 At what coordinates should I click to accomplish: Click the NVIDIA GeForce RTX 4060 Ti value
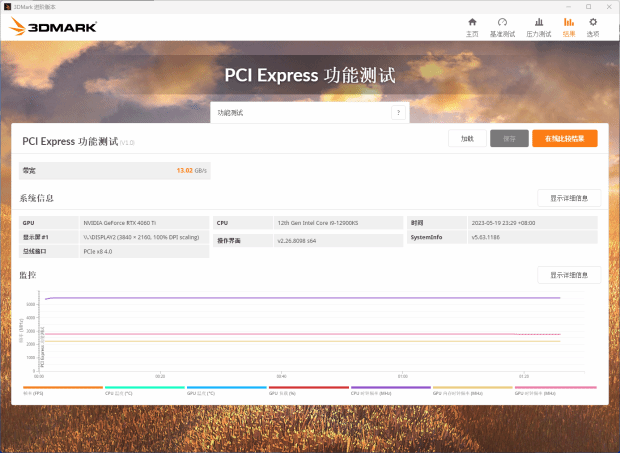click(120, 223)
